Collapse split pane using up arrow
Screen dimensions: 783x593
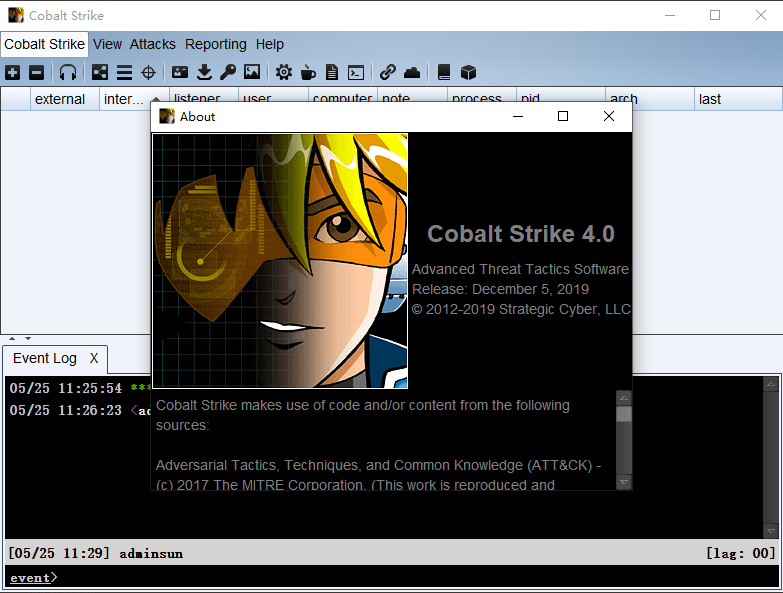(12, 338)
